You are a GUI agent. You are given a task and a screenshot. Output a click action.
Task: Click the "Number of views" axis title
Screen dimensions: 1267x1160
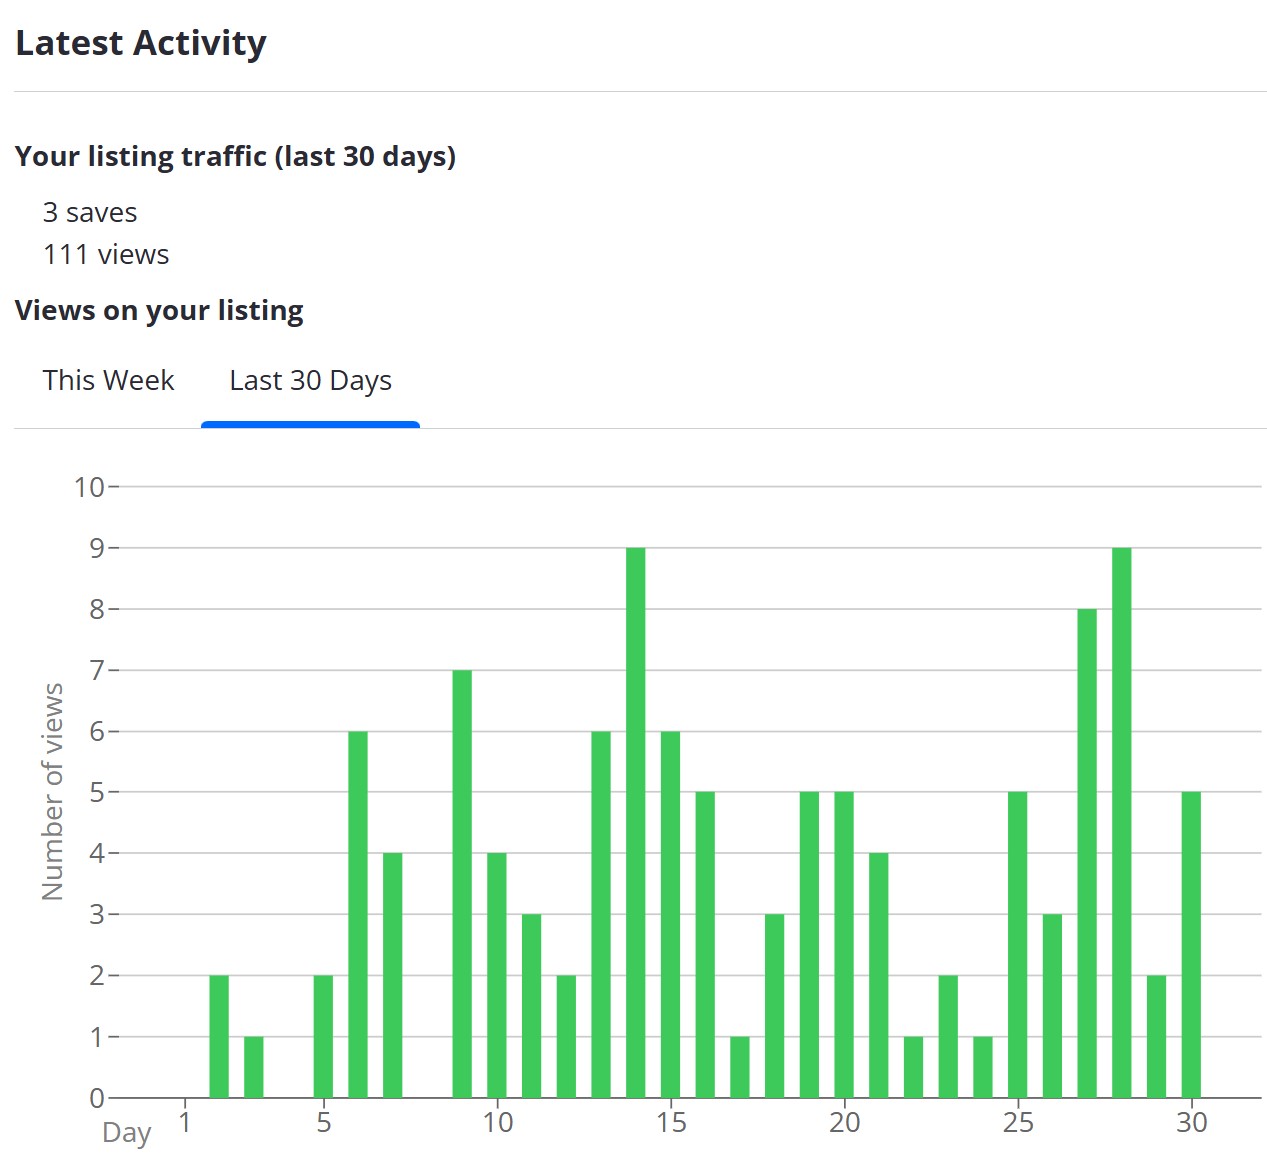click(x=53, y=791)
